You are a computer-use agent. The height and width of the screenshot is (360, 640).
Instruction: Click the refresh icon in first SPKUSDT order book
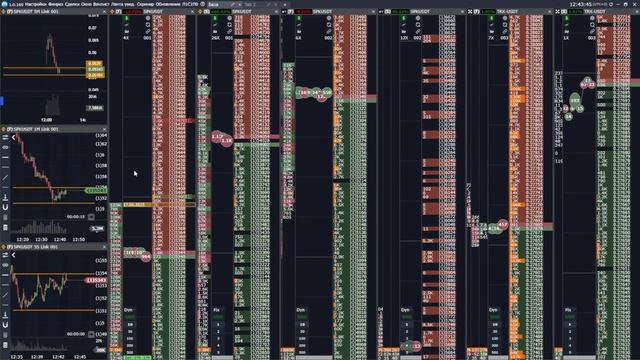(x=148, y=25)
